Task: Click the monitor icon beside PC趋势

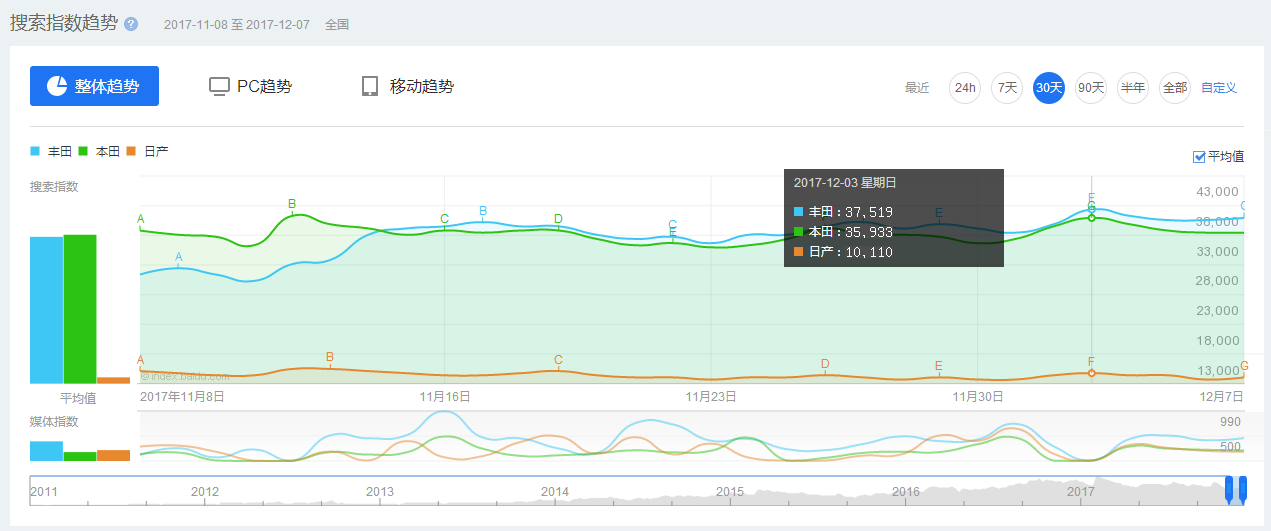Action: (220, 86)
